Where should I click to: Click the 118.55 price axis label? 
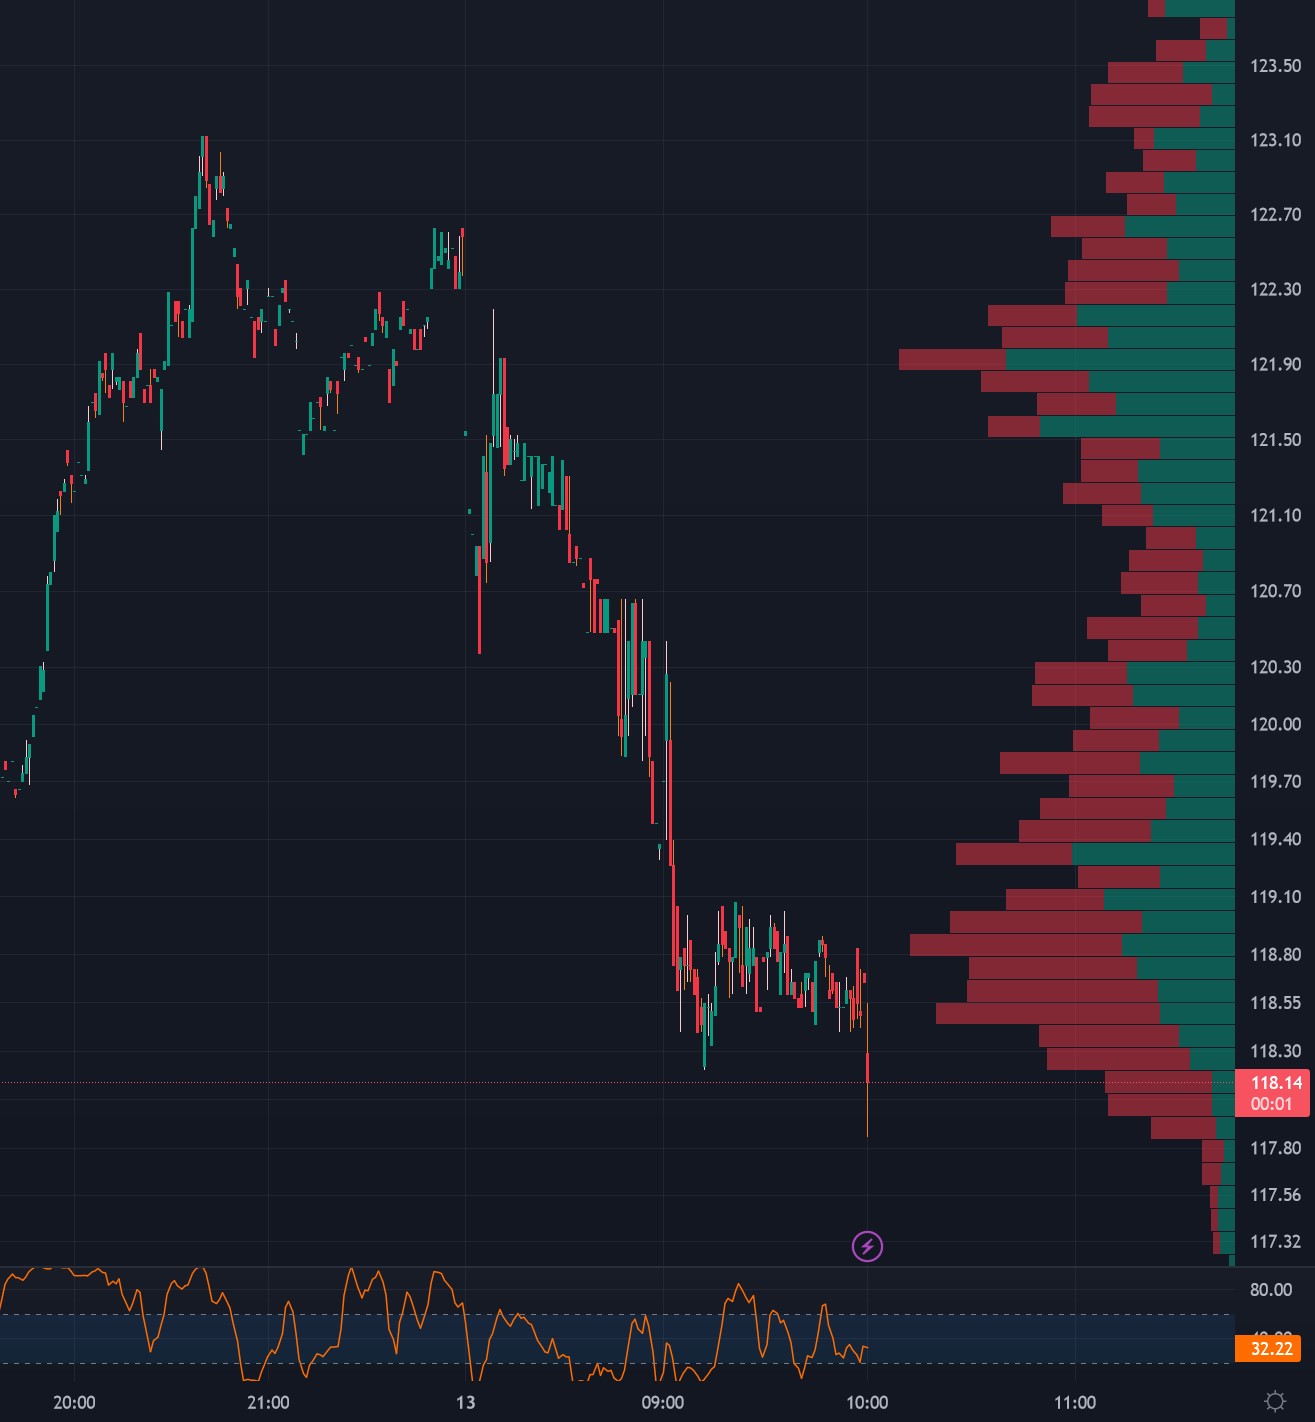click(x=1276, y=1003)
